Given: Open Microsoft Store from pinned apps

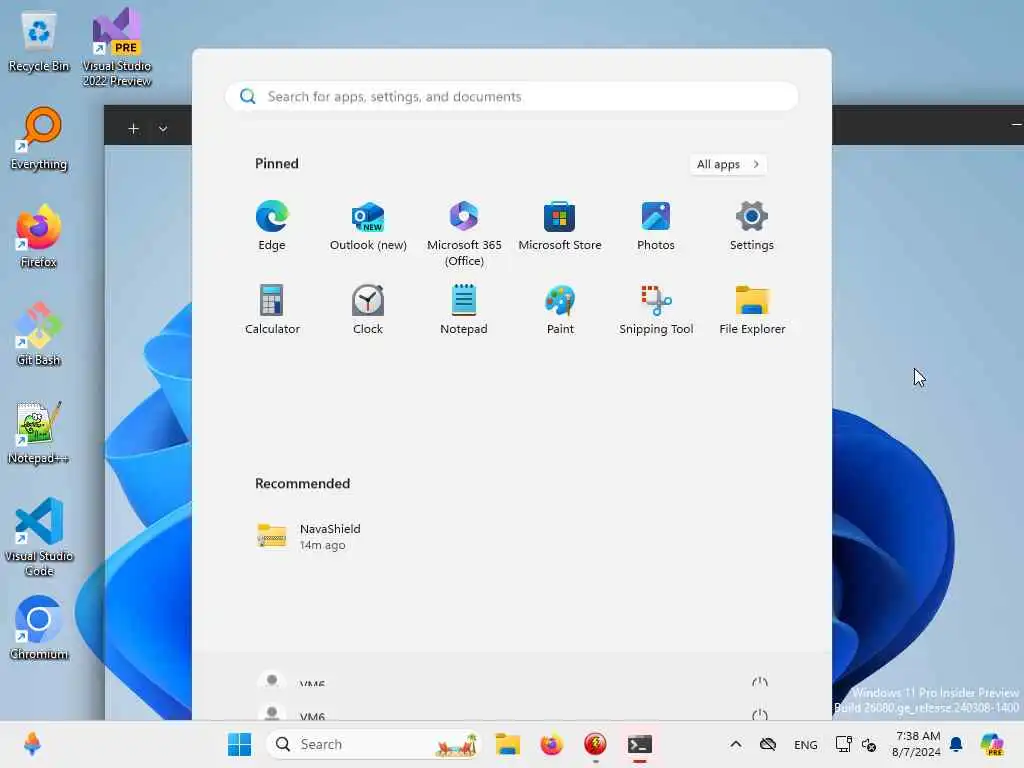Looking at the screenshot, I should pyautogui.click(x=560, y=225).
